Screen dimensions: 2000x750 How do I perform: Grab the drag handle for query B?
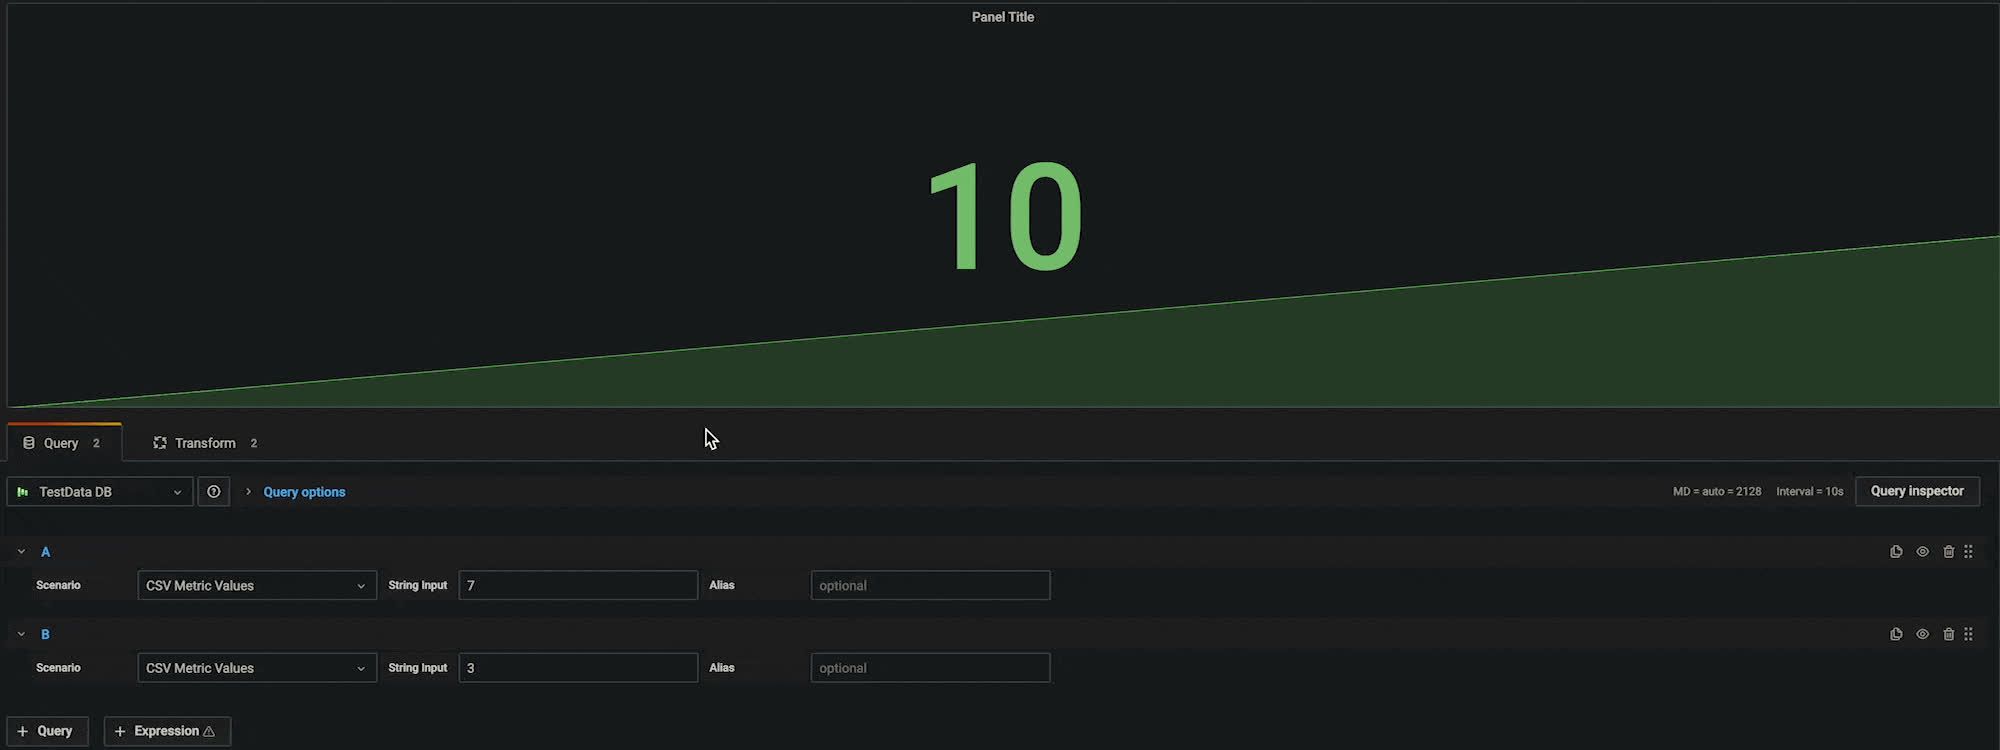pyautogui.click(x=1968, y=634)
